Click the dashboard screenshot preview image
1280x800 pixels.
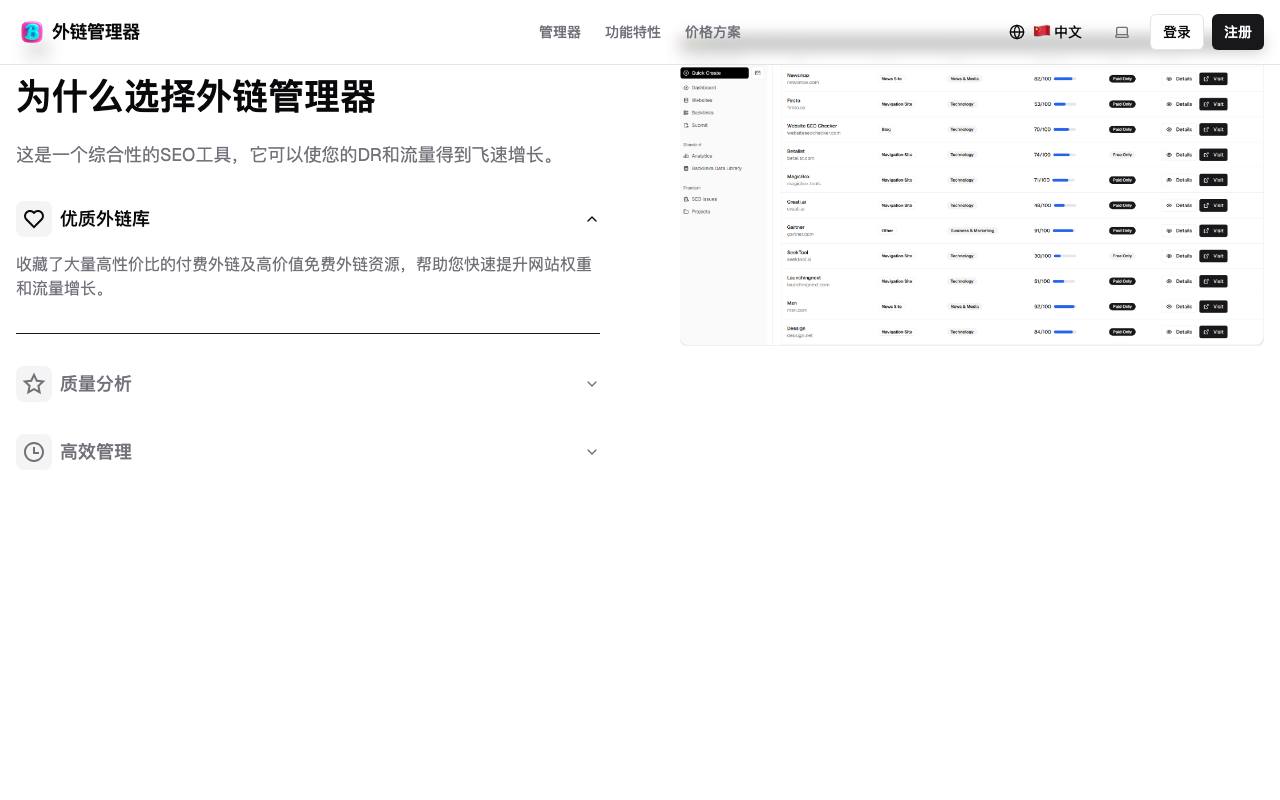pyautogui.click(x=972, y=205)
